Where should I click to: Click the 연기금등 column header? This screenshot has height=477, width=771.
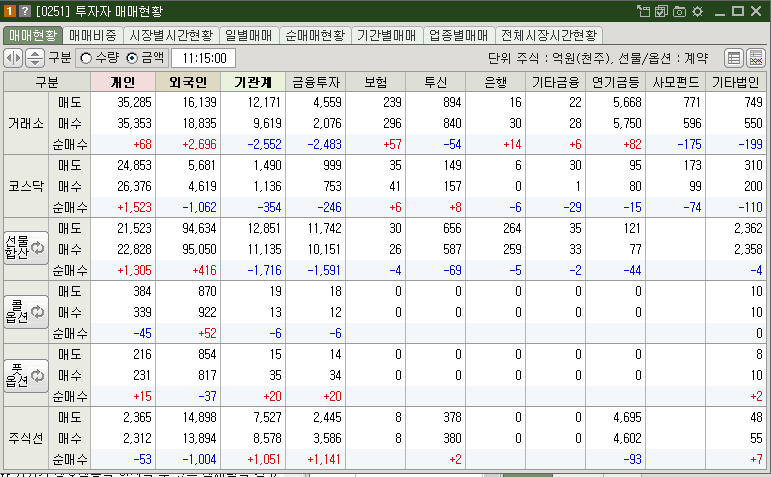[616, 82]
